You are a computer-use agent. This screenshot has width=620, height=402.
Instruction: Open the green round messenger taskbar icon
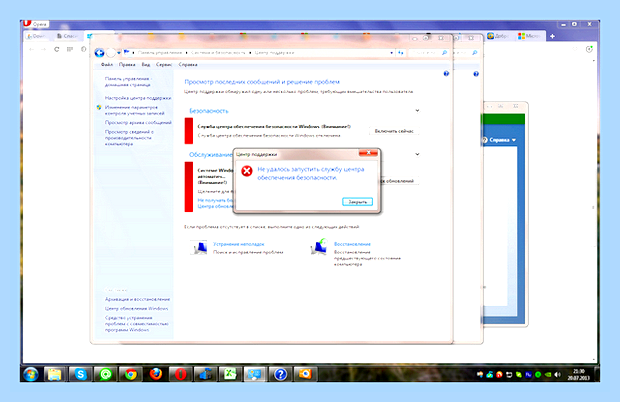pyautogui.click(x=106, y=374)
